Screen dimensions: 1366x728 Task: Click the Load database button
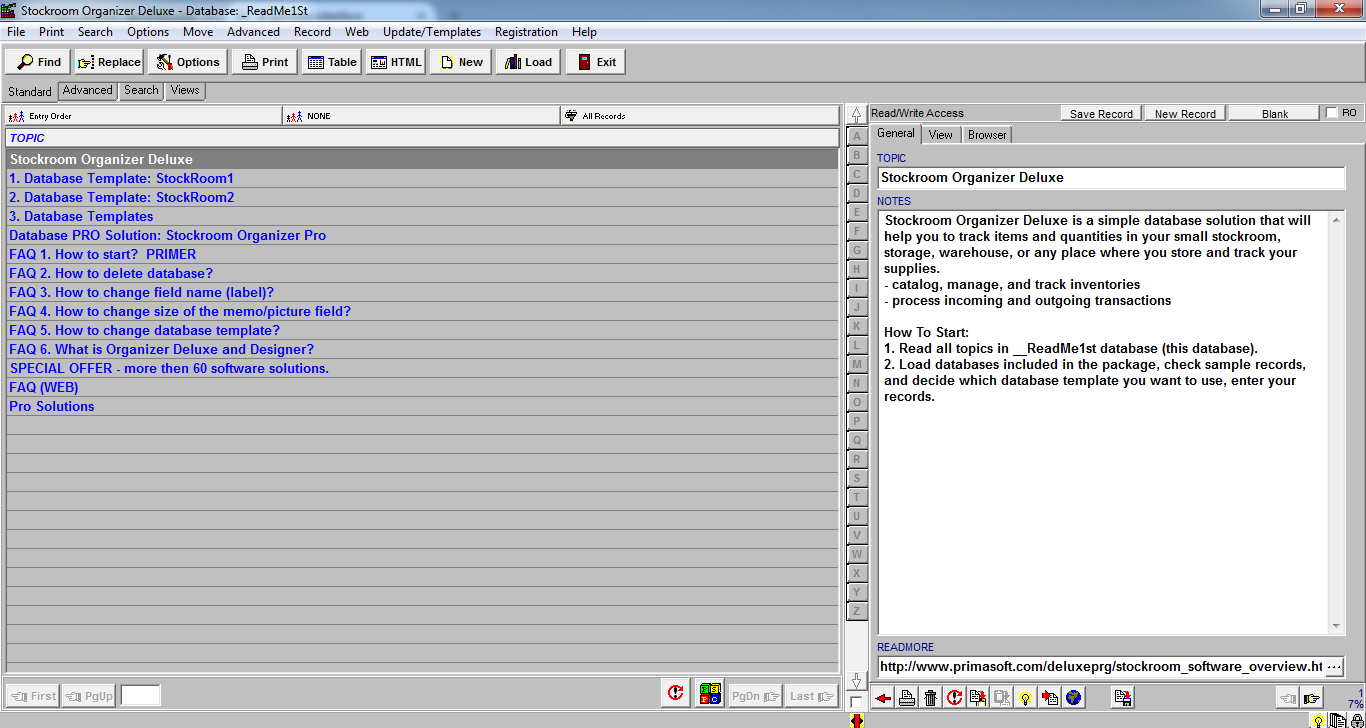click(x=528, y=62)
